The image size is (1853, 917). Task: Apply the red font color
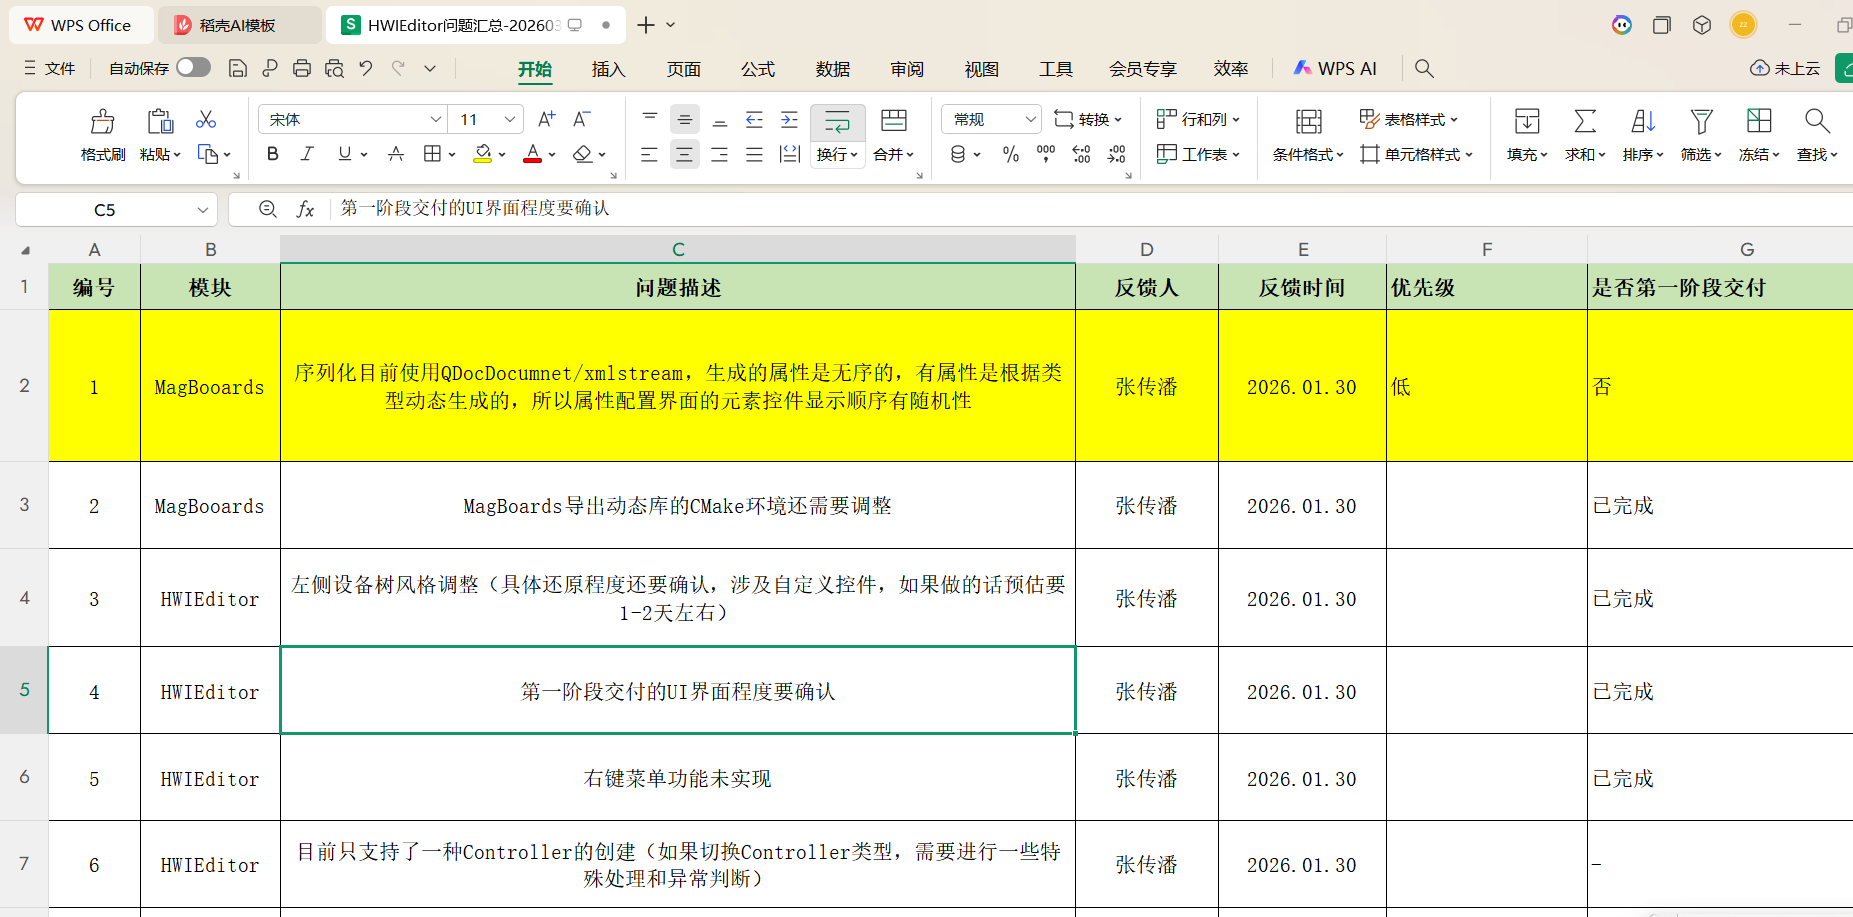coord(533,154)
